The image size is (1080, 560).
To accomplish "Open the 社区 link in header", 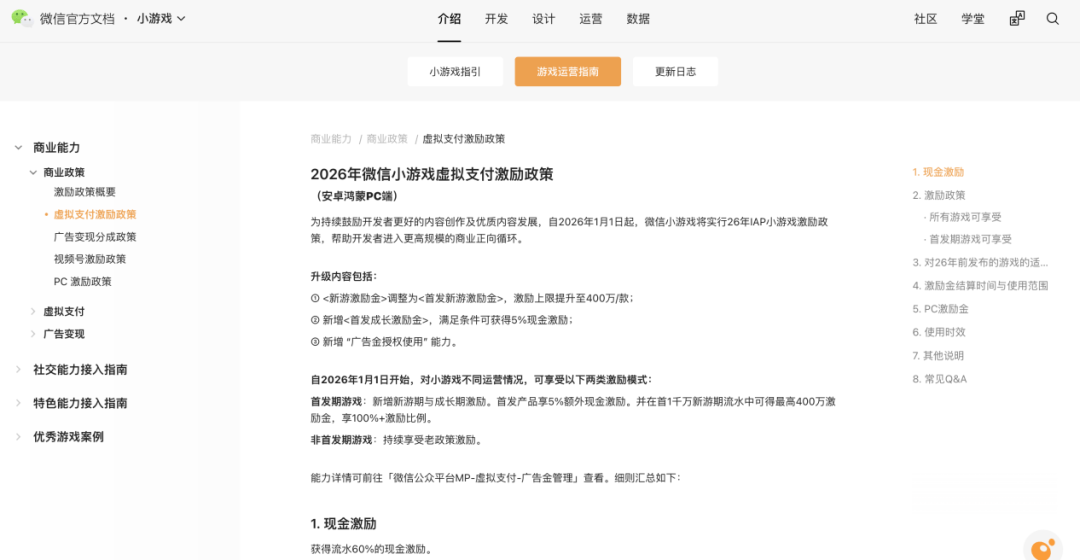I will pos(925,19).
